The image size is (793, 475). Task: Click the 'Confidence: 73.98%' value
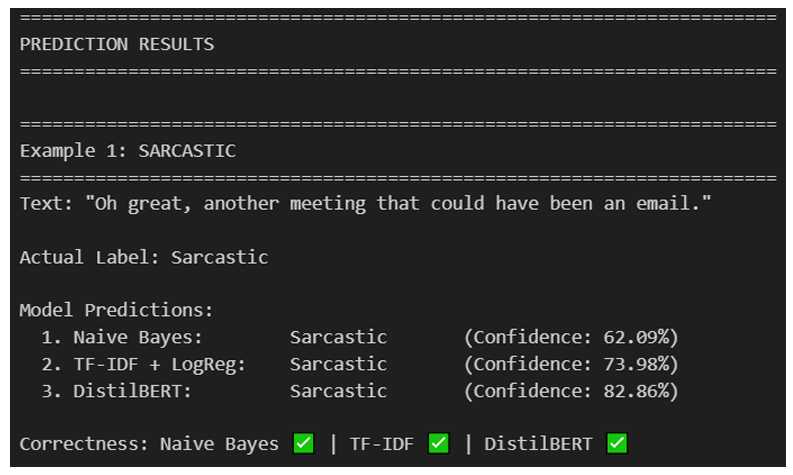pyautogui.click(x=570, y=364)
